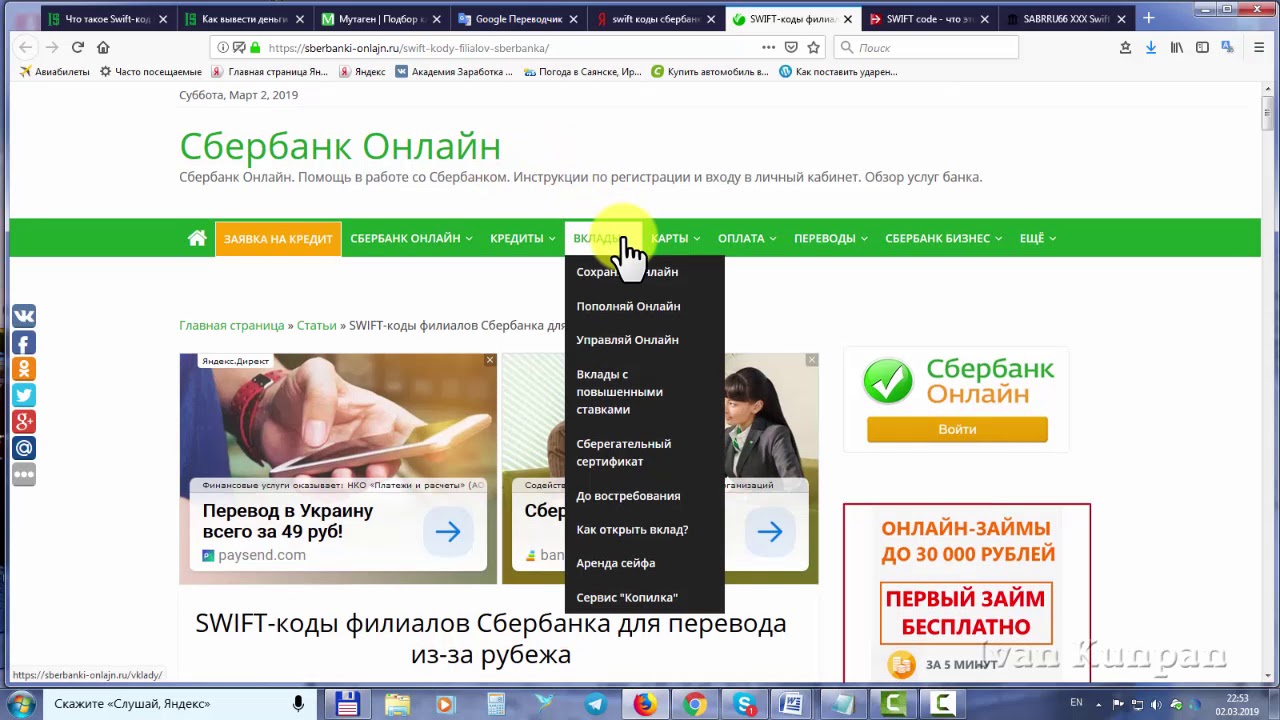1280x720 pixels.
Task: Expand Переводы dropdown menu
Action: pyautogui.click(x=830, y=238)
